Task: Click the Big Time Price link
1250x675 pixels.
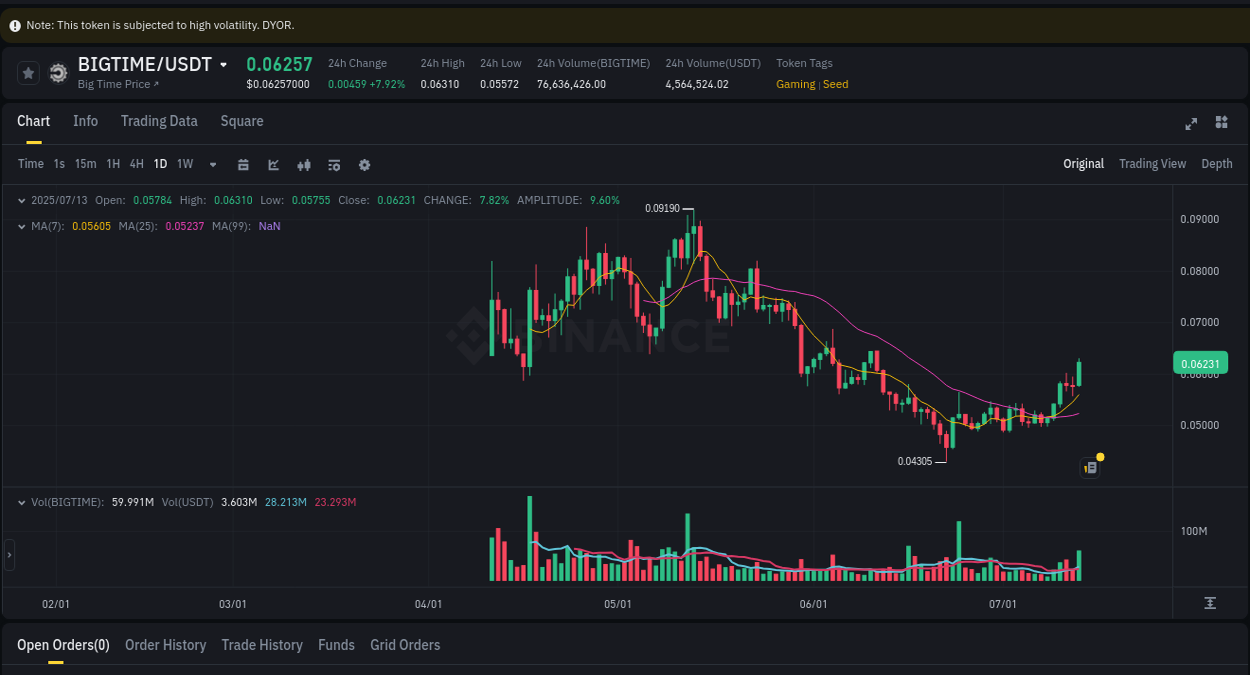Action: coord(113,84)
